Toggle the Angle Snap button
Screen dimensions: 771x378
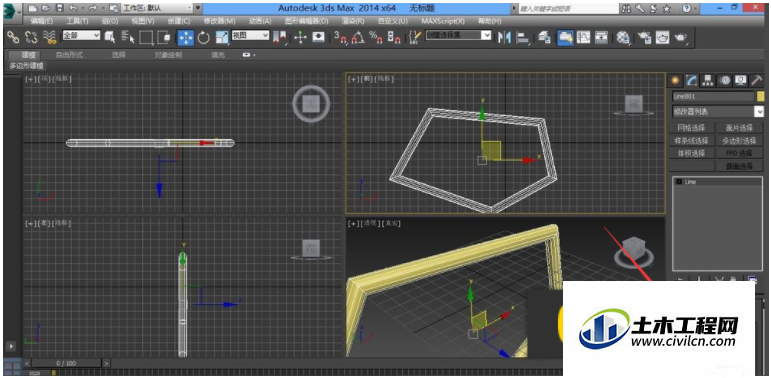[x=358, y=37]
